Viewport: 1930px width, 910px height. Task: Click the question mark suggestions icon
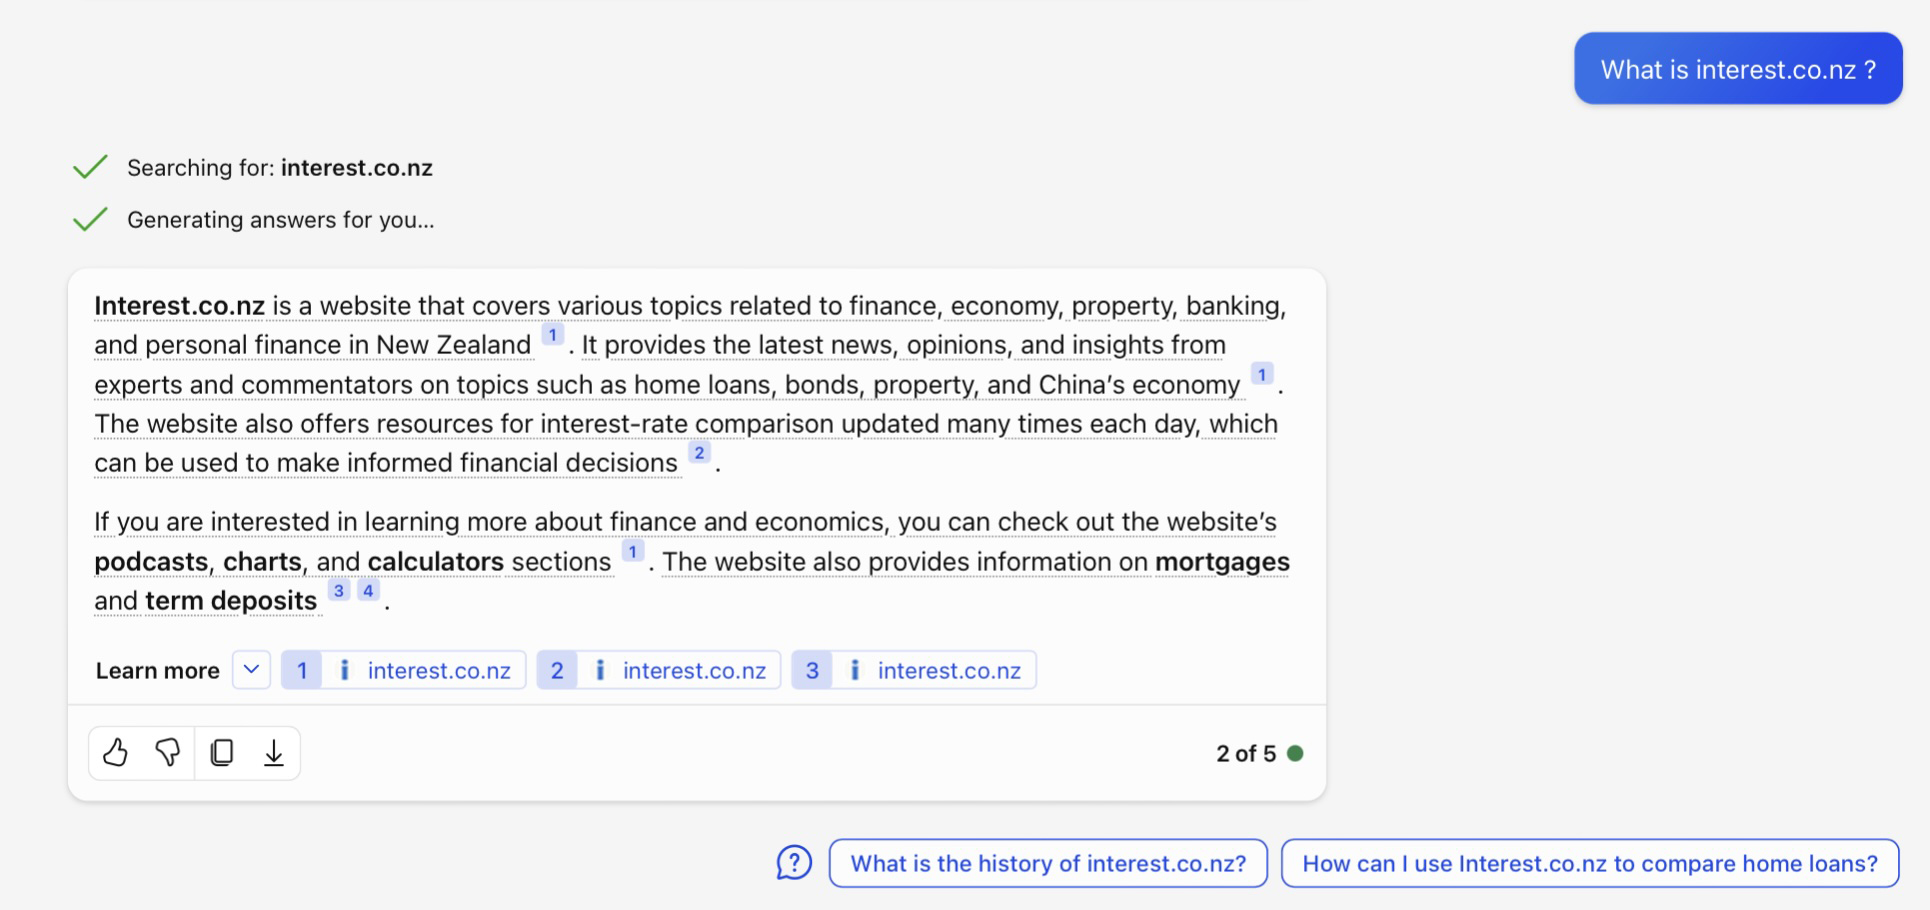[794, 863]
